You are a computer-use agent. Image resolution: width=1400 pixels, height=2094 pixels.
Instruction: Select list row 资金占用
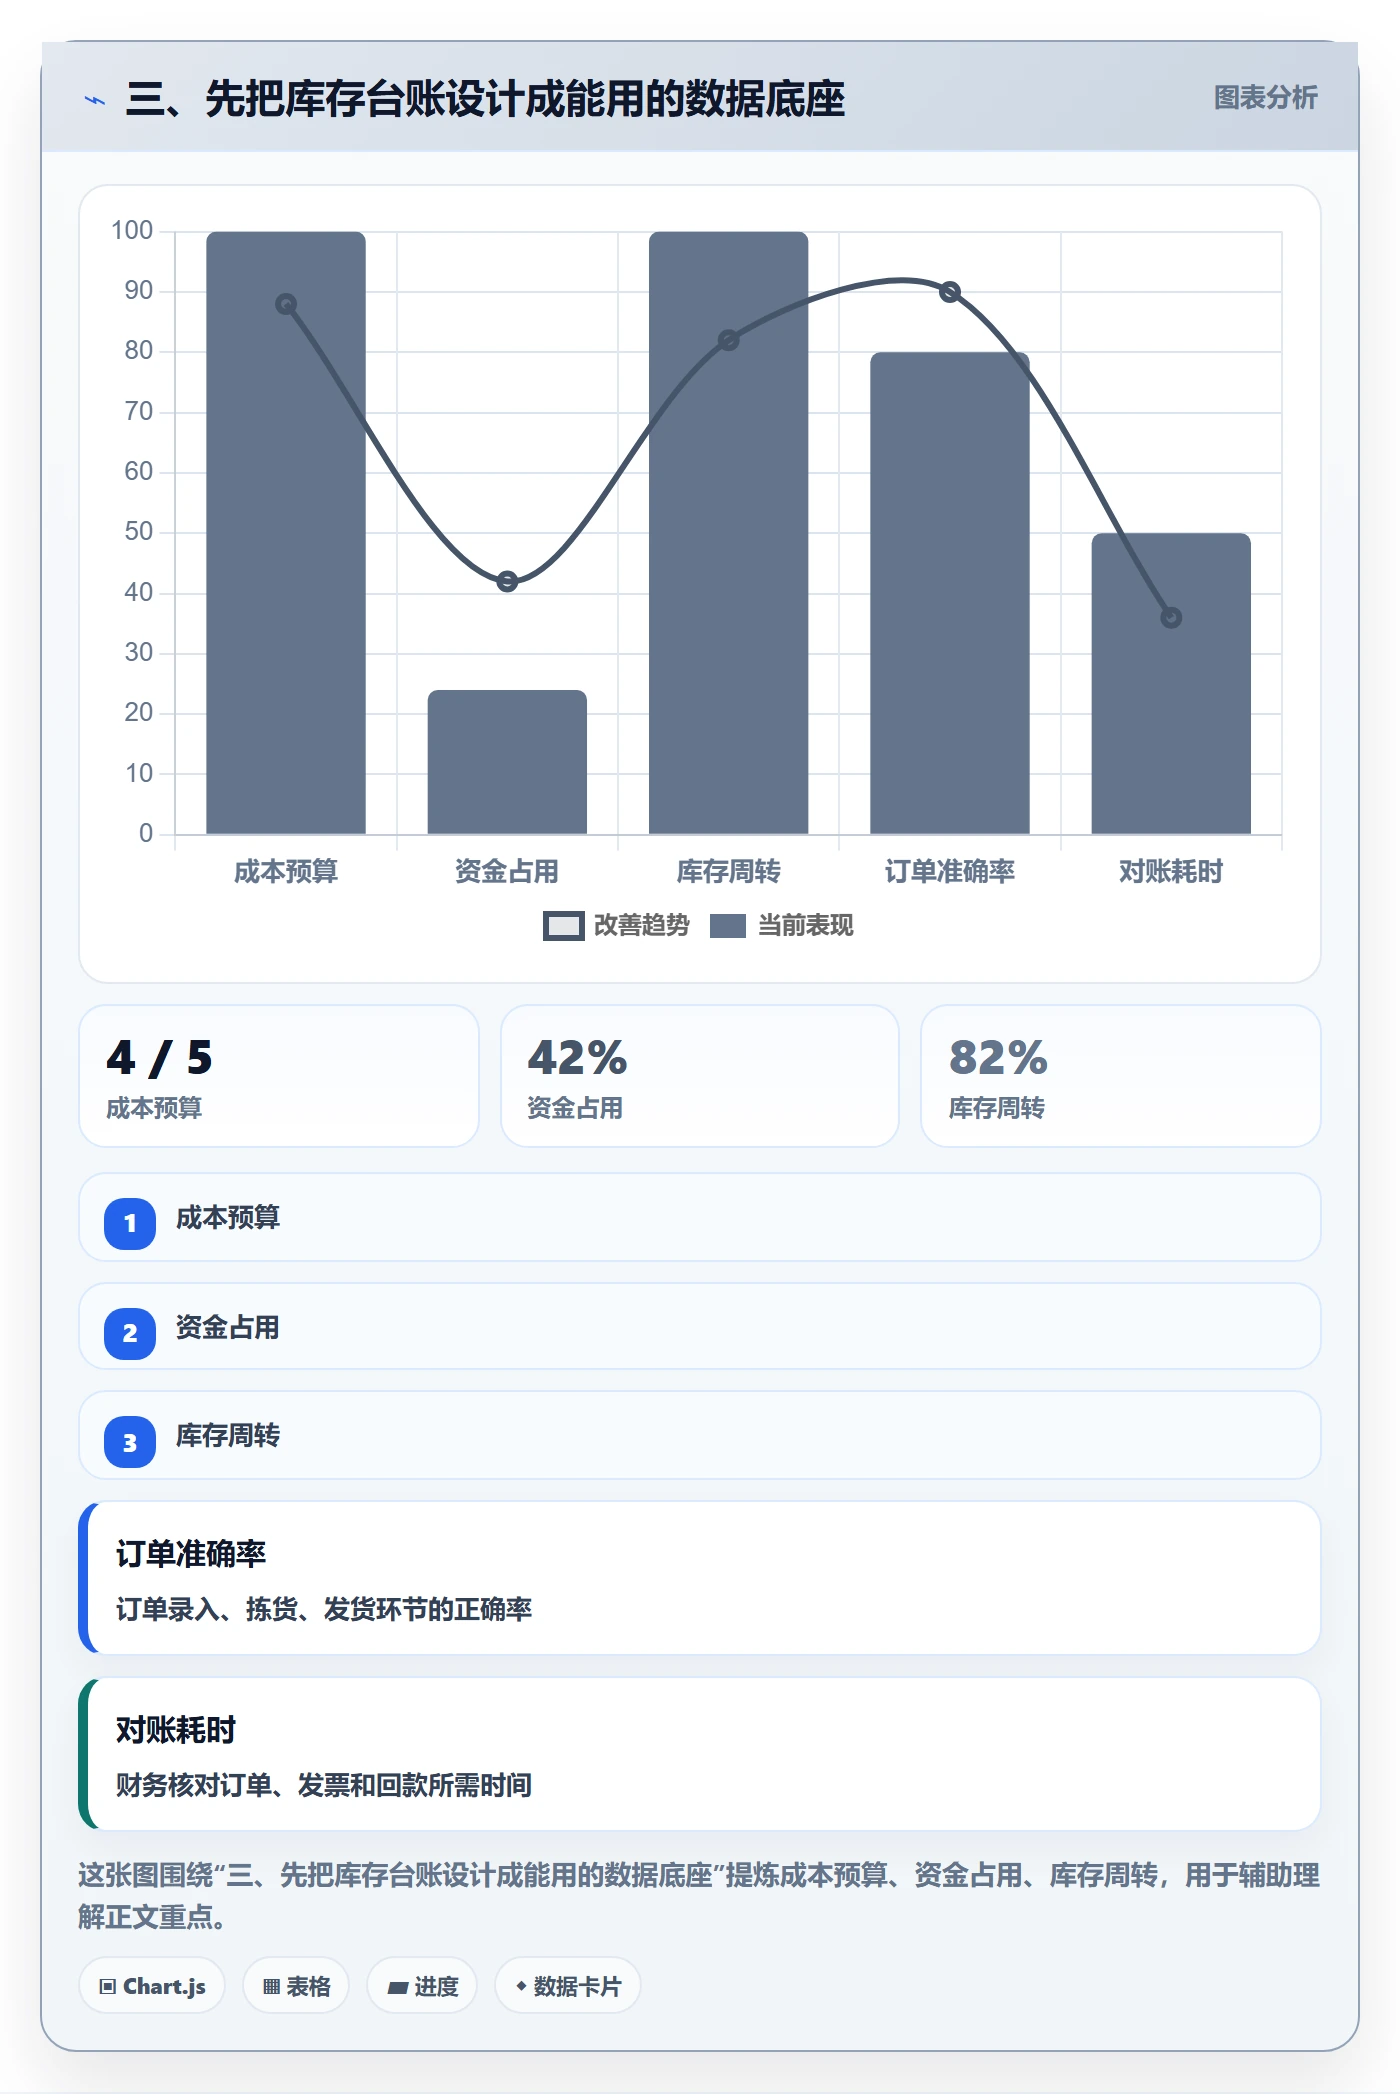[x=700, y=1326]
